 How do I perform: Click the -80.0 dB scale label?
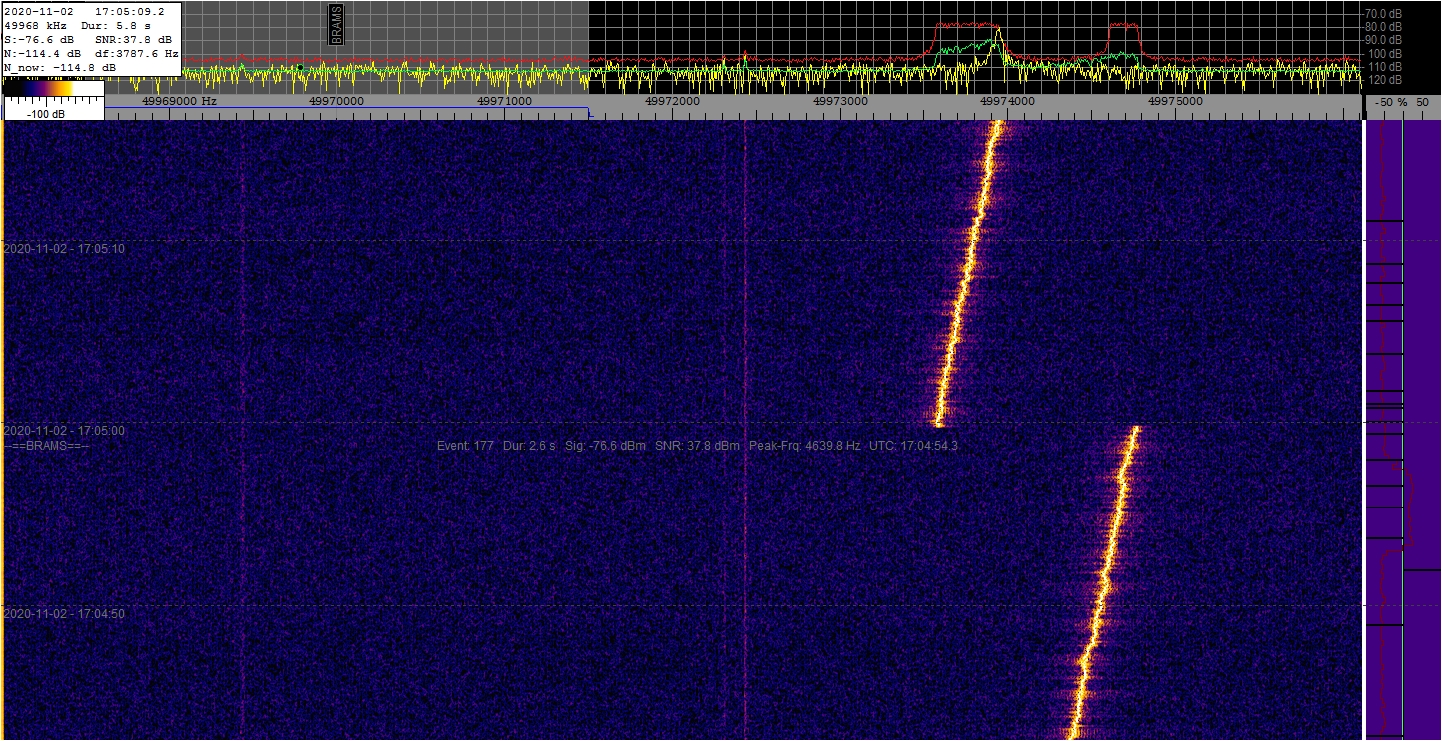point(1383,27)
